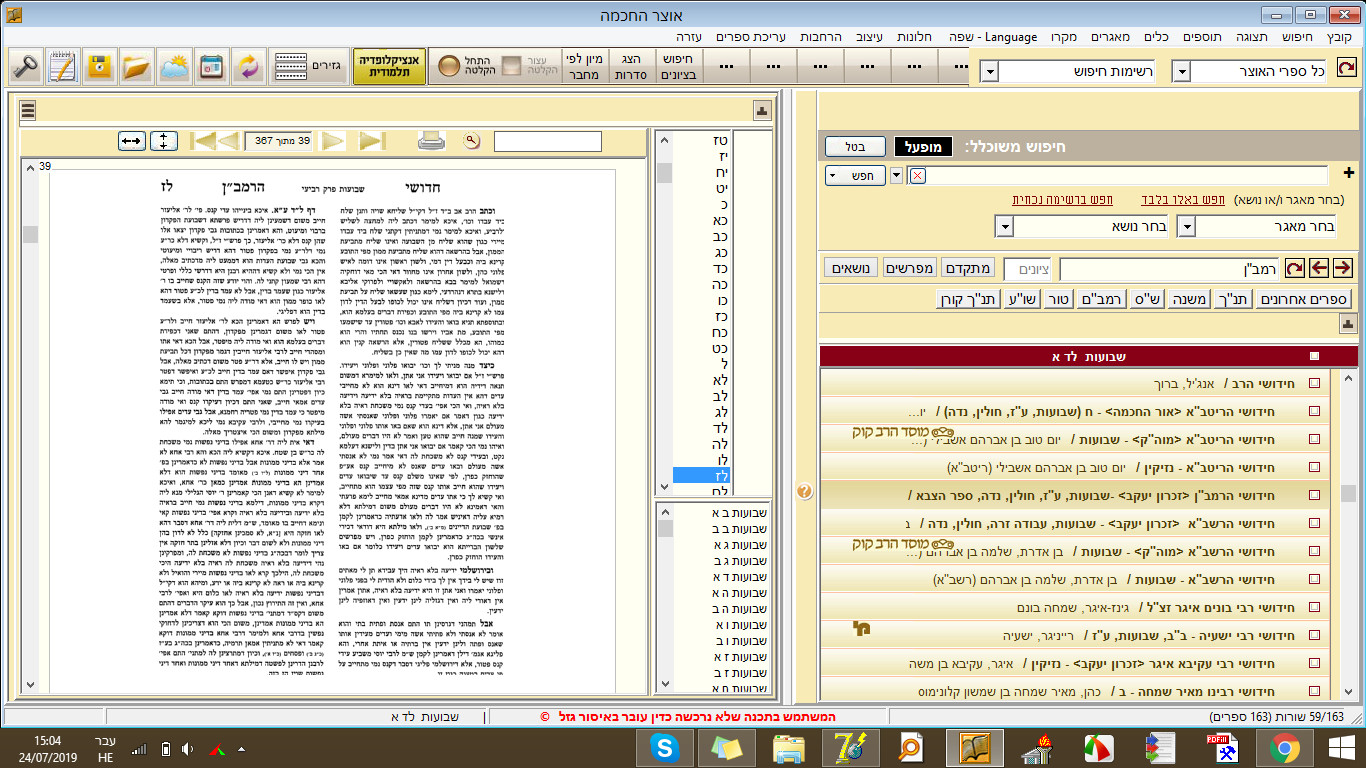Open אנציקלופדיה תלמודית
Viewport: 1366px width, 768px height.
point(390,67)
